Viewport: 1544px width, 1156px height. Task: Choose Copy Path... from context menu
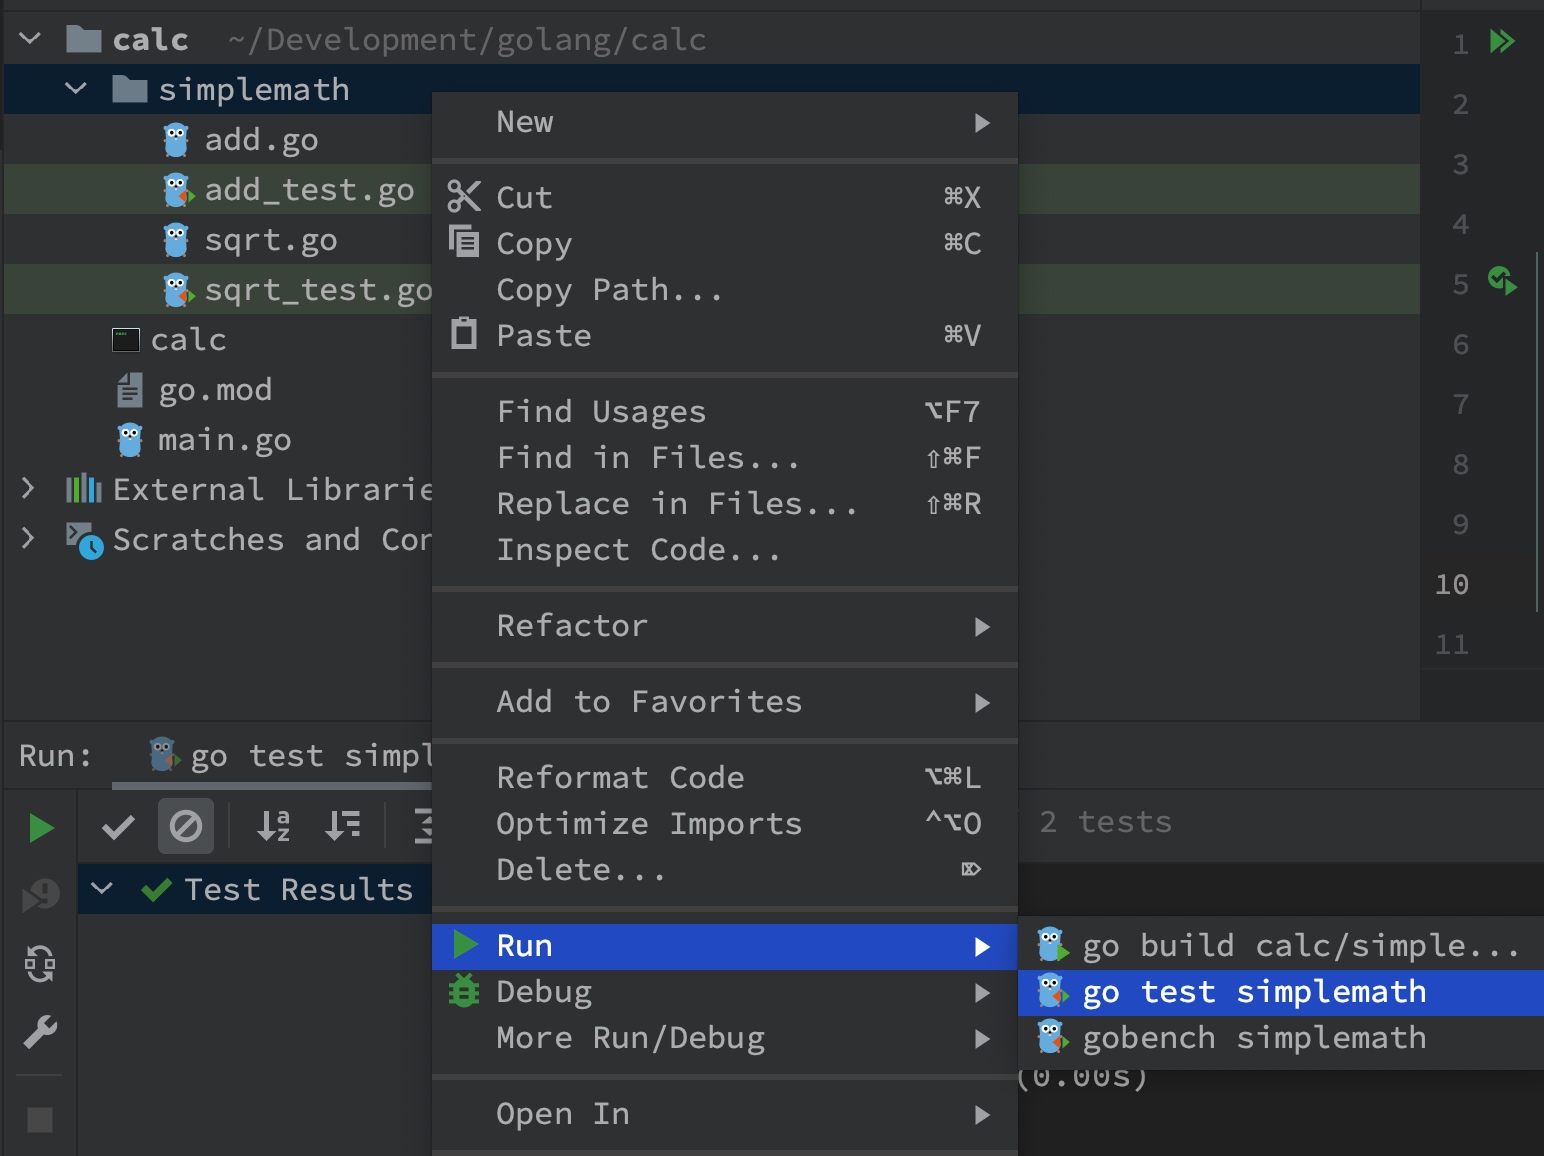click(x=725, y=290)
